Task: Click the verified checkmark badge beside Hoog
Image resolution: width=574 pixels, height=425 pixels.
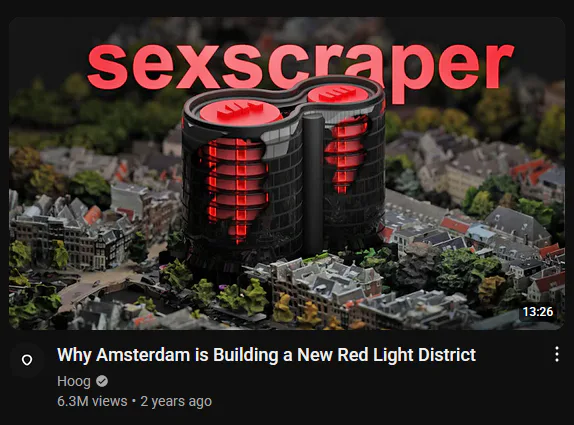Action: [x=102, y=381]
